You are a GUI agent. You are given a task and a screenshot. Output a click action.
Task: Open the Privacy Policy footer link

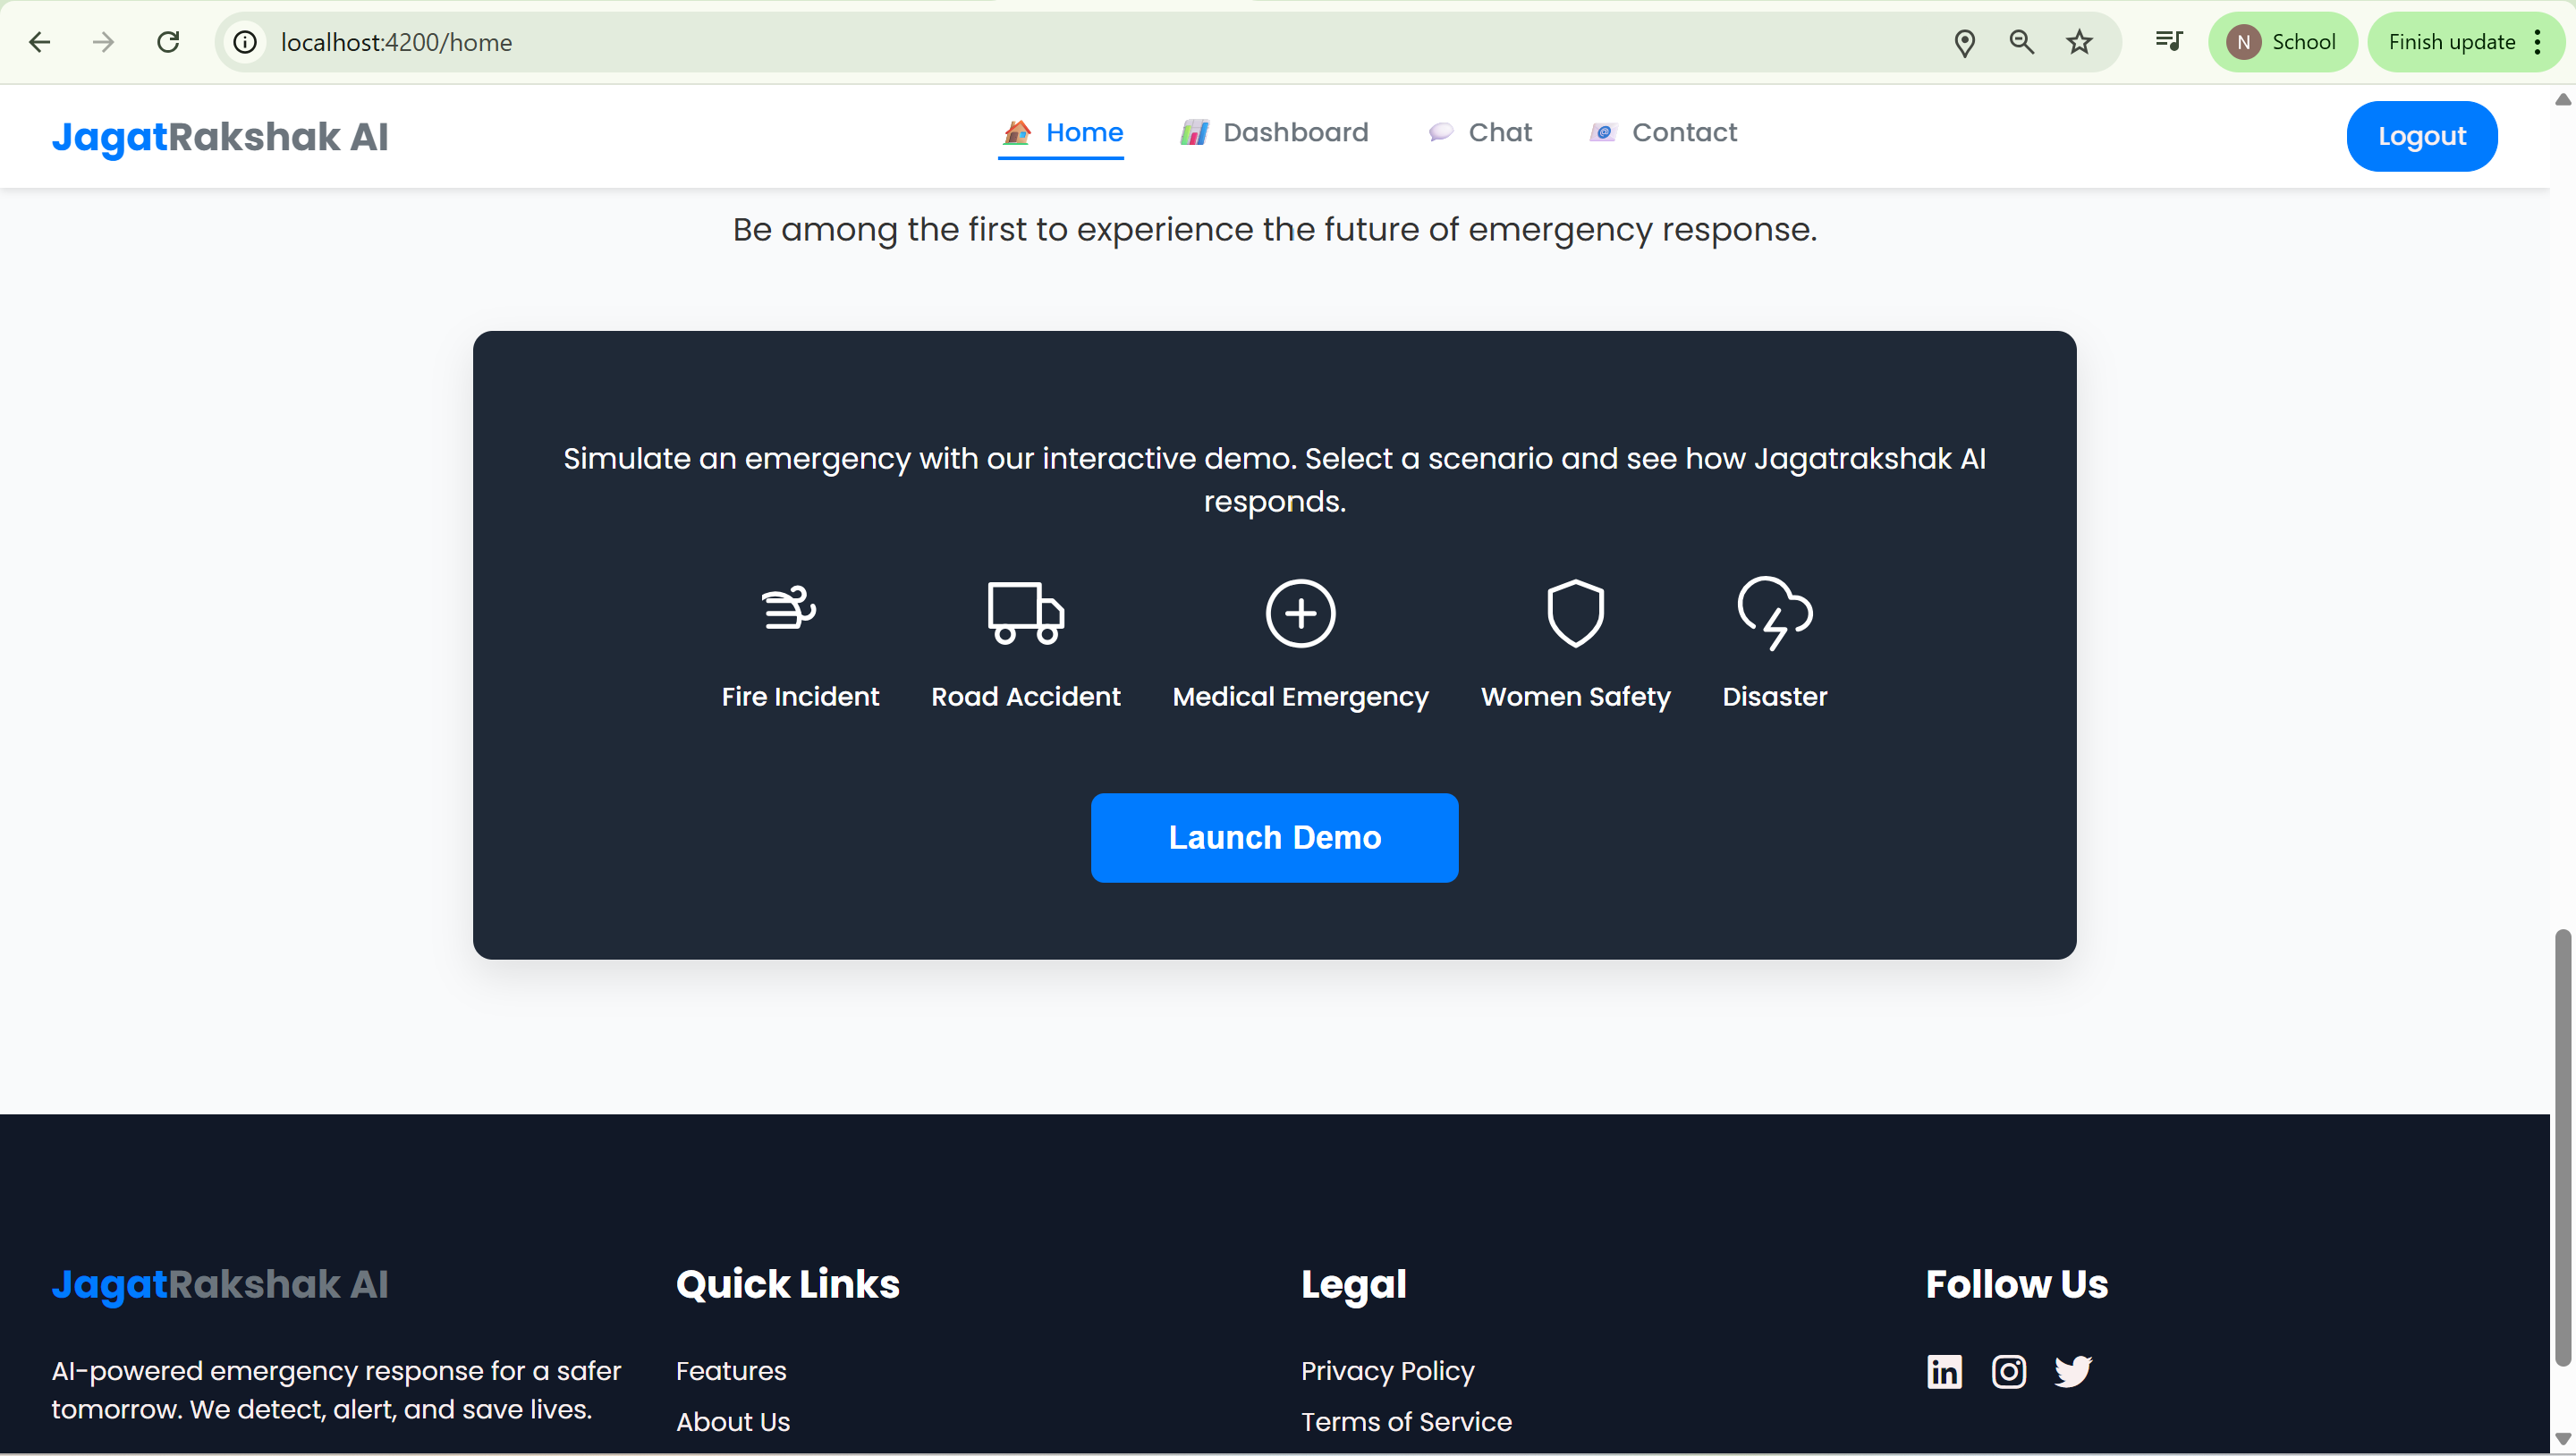tap(1387, 1371)
